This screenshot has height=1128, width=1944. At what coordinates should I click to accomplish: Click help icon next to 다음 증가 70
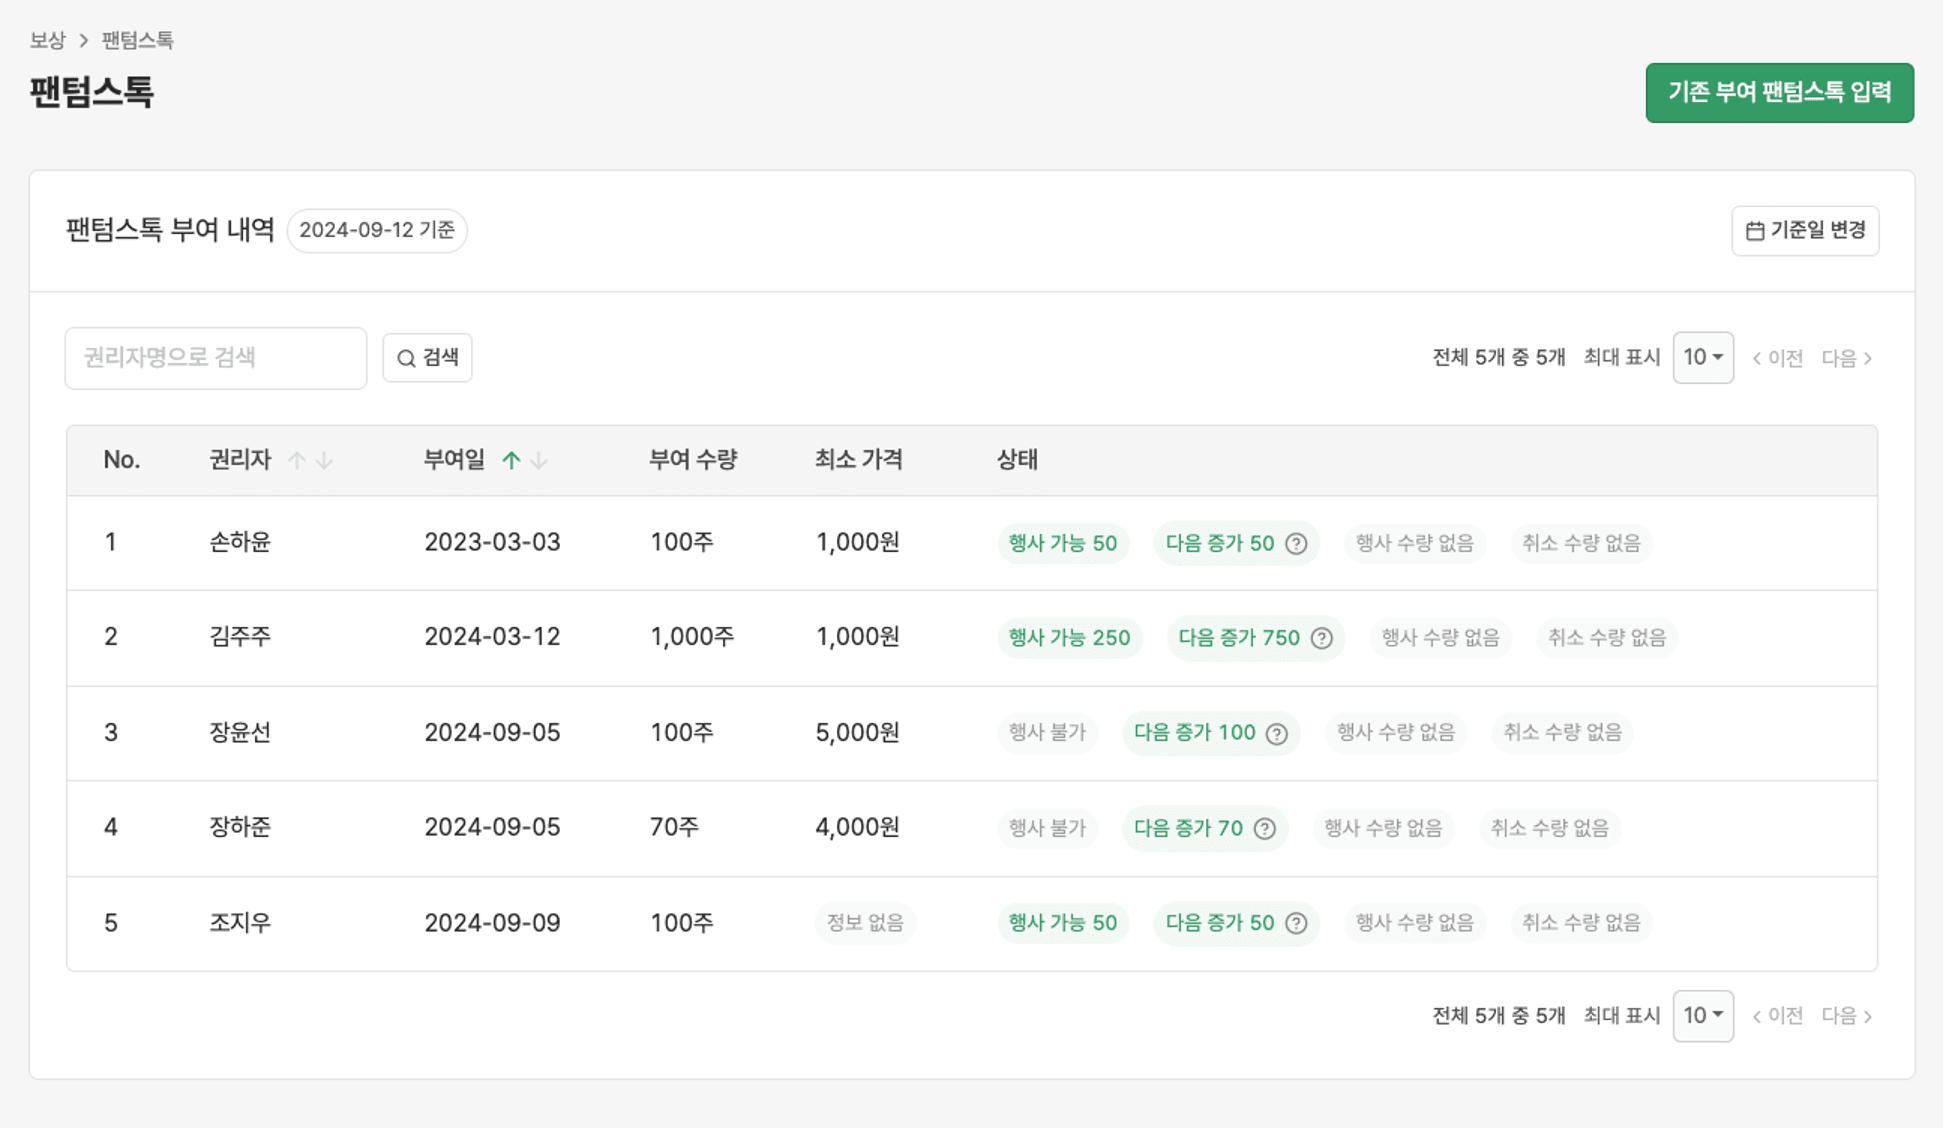coord(1264,828)
